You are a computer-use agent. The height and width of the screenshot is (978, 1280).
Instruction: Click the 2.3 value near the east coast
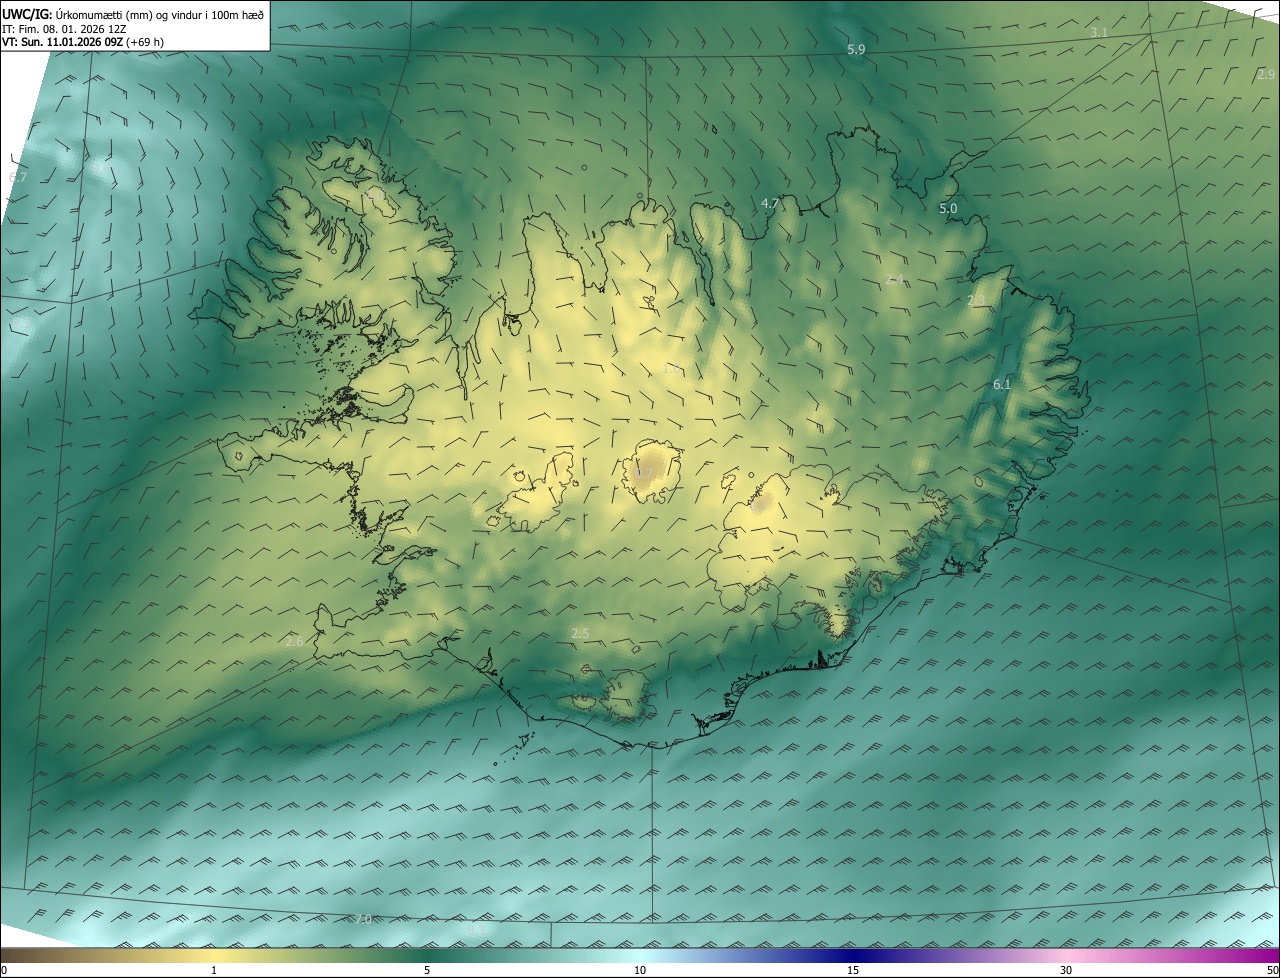coord(977,300)
